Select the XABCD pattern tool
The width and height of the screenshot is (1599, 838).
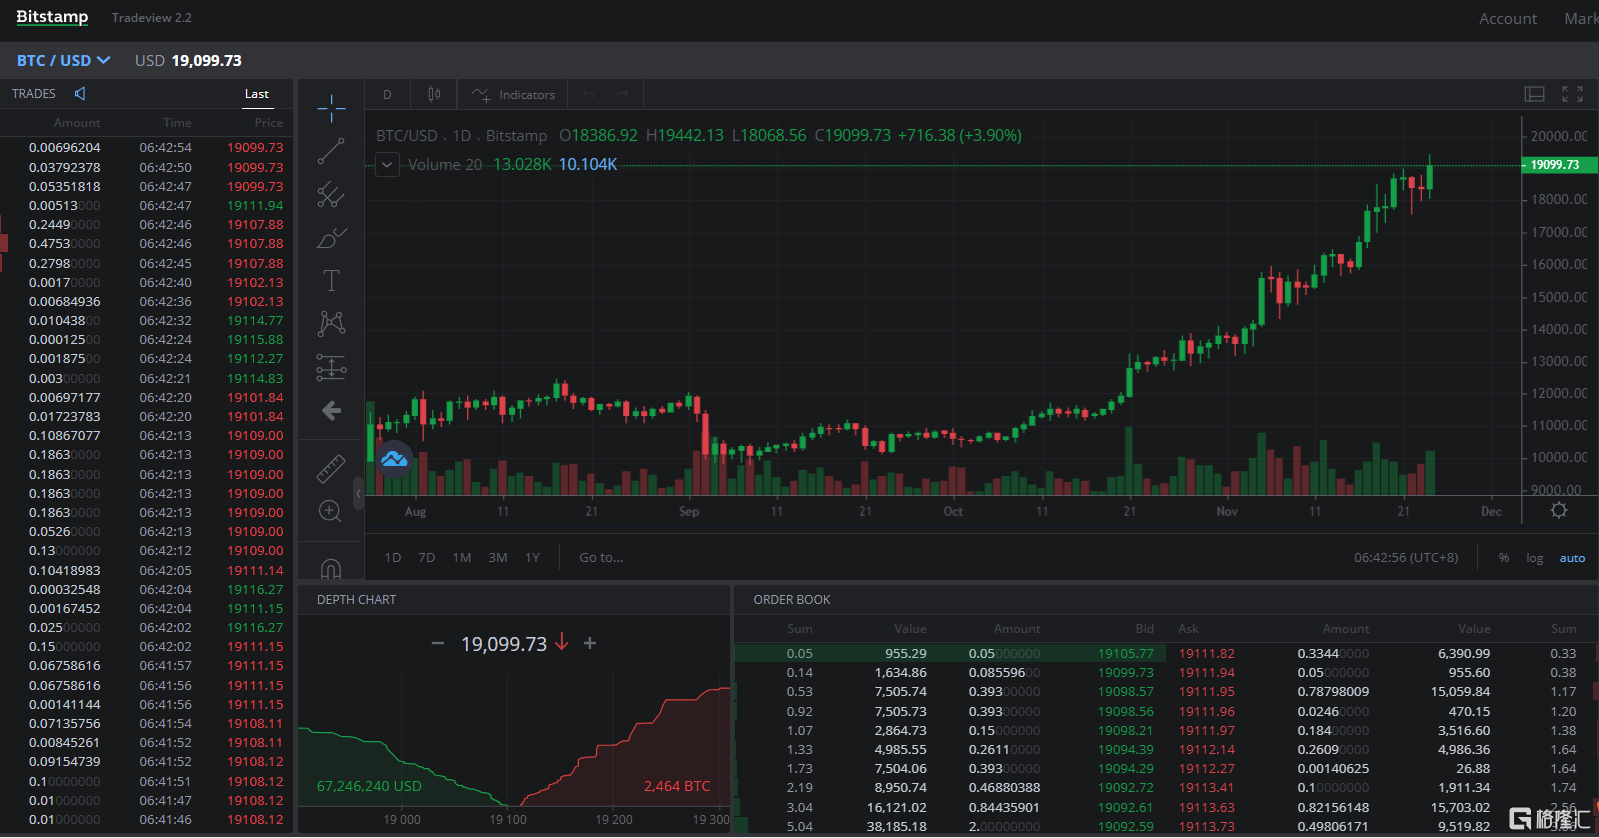coord(331,323)
